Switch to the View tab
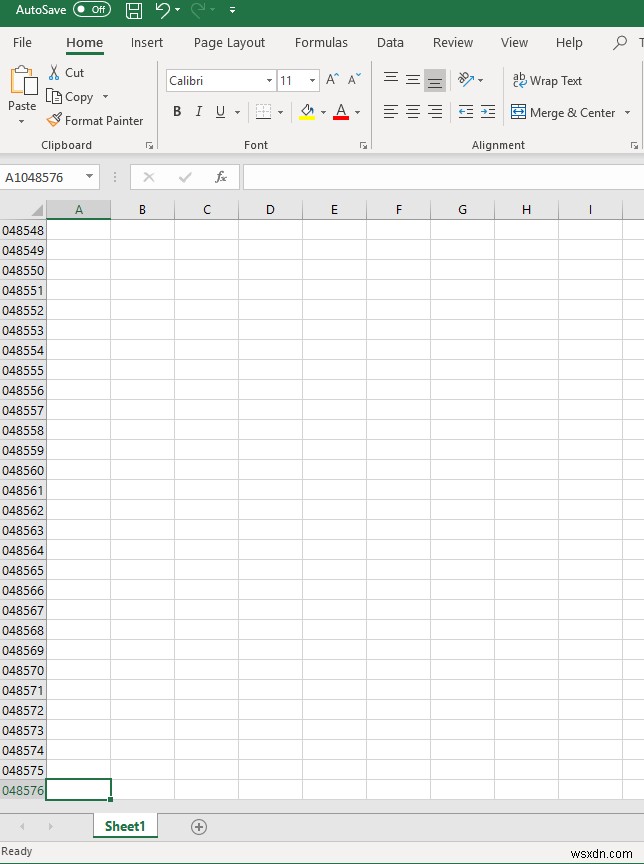The image size is (644, 864). point(514,42)
